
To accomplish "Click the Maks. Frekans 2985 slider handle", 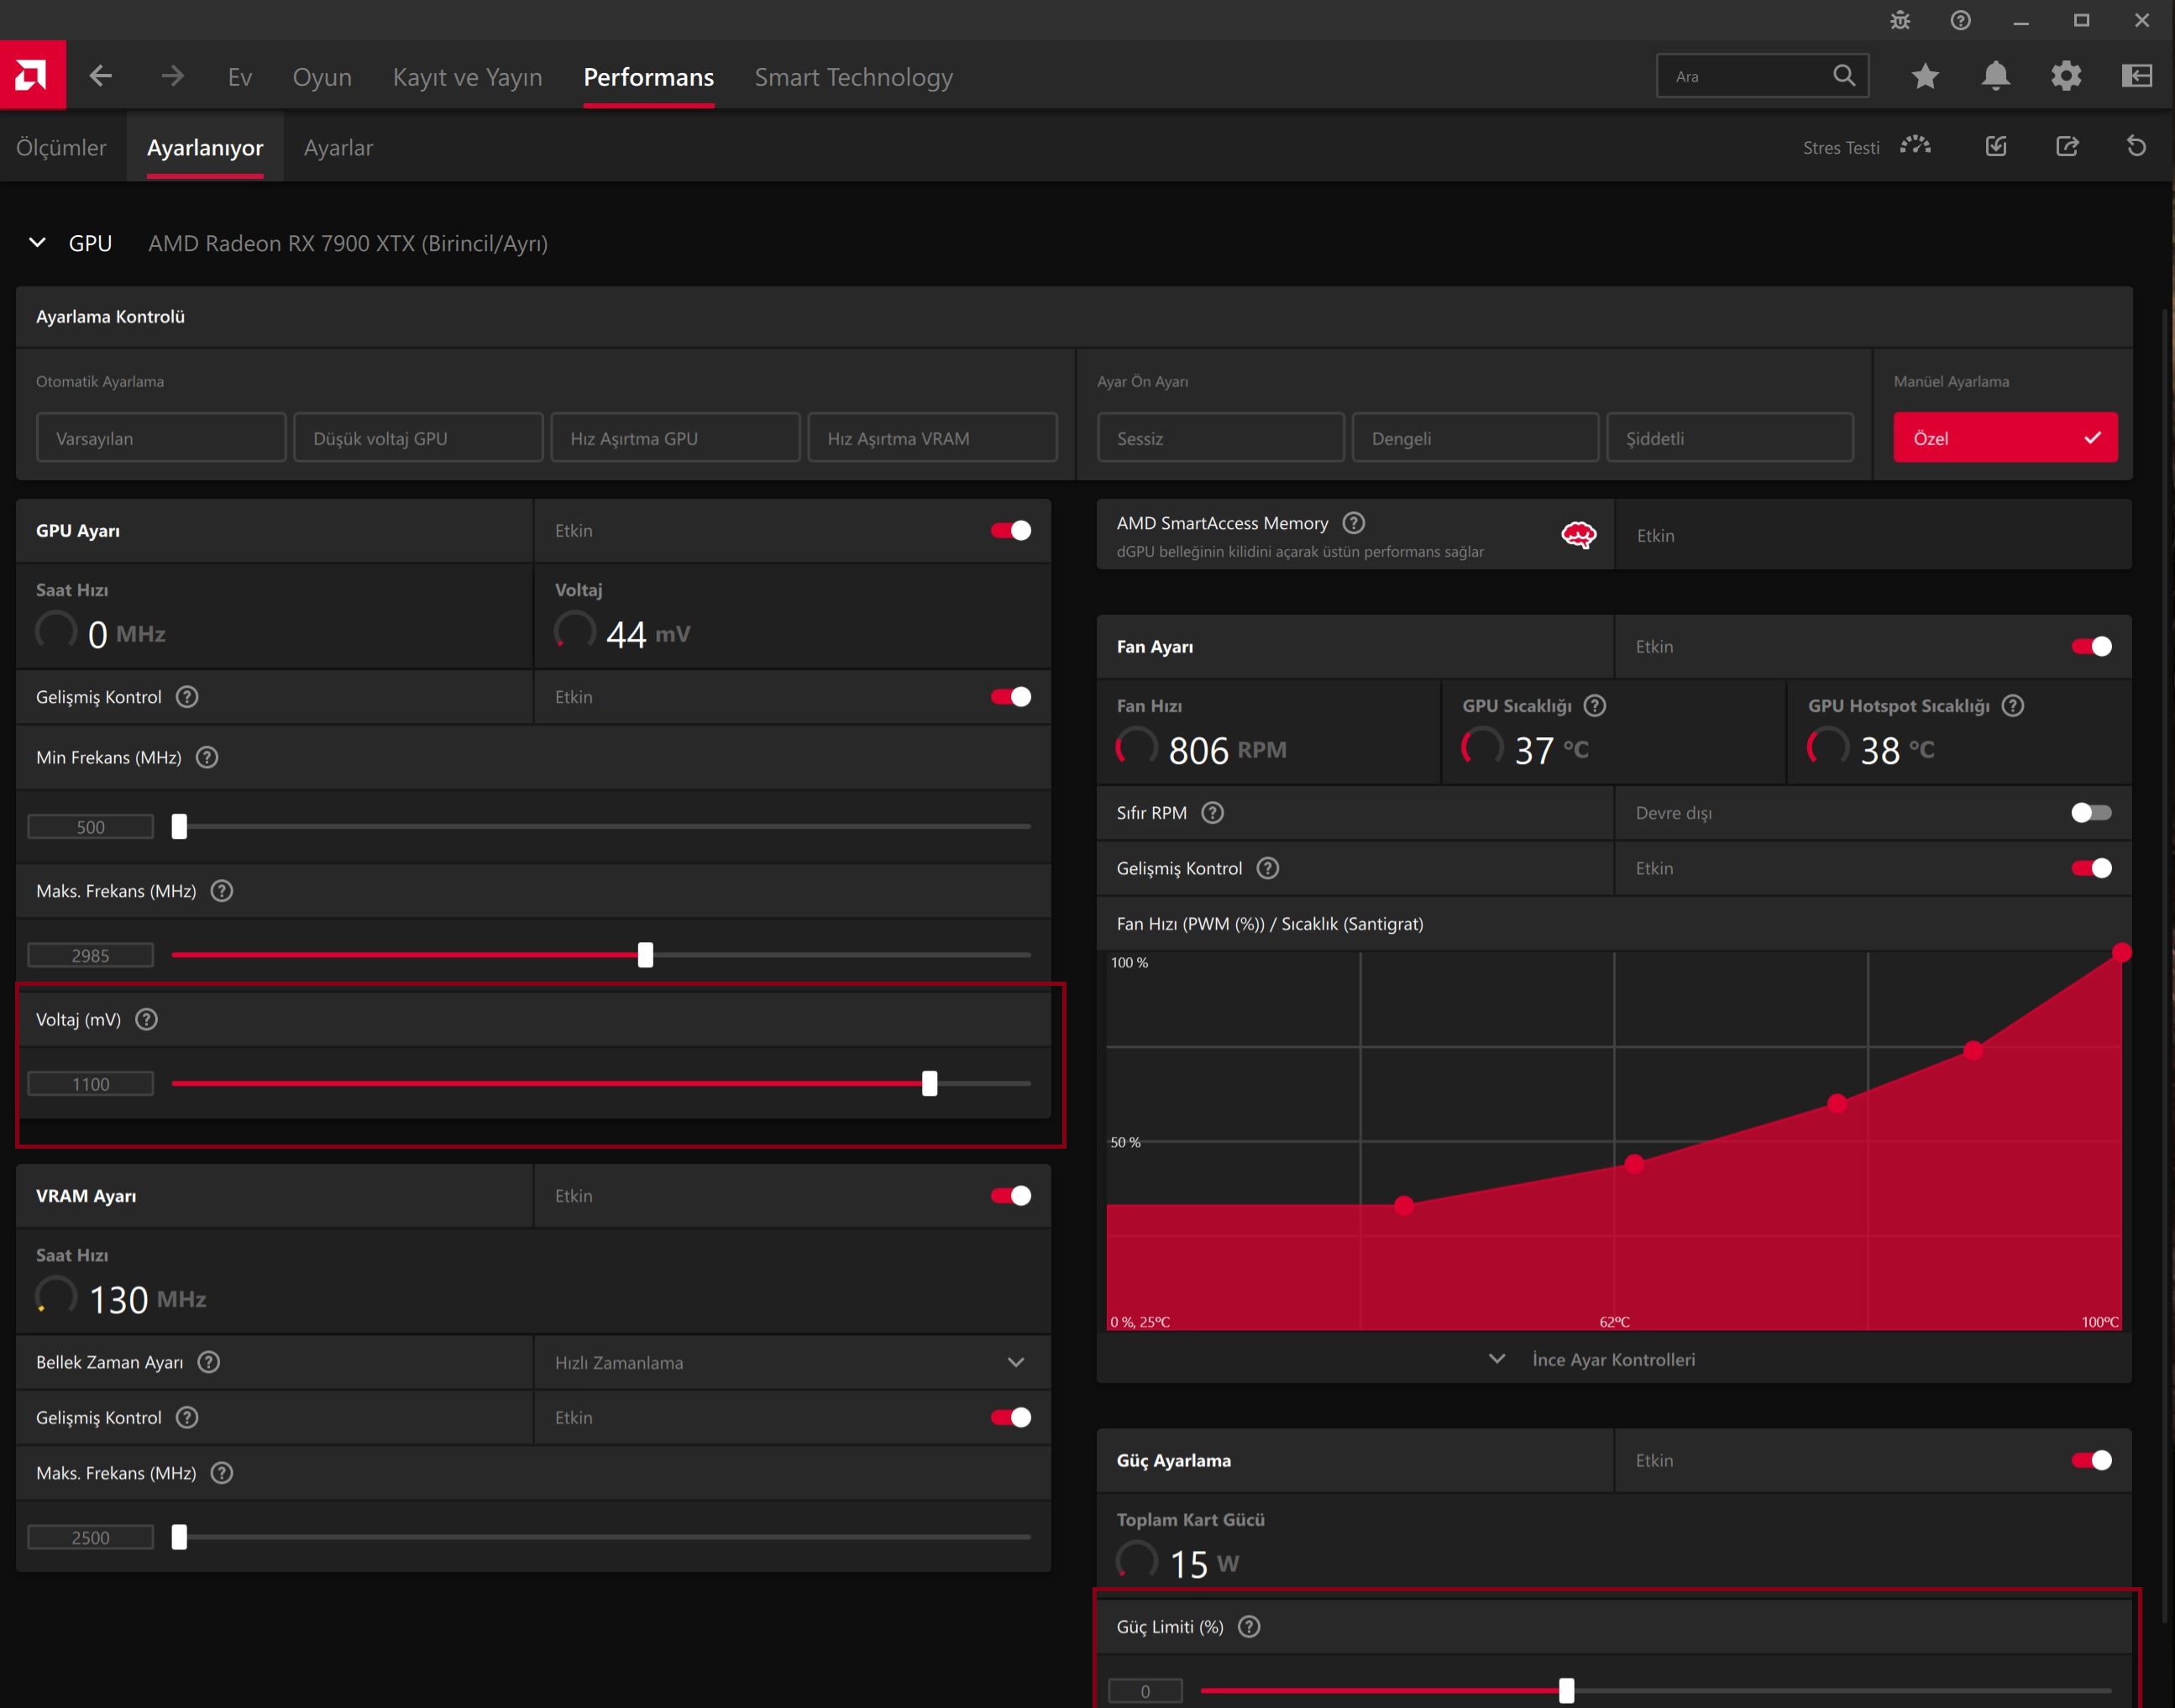I will pos(645,955).
